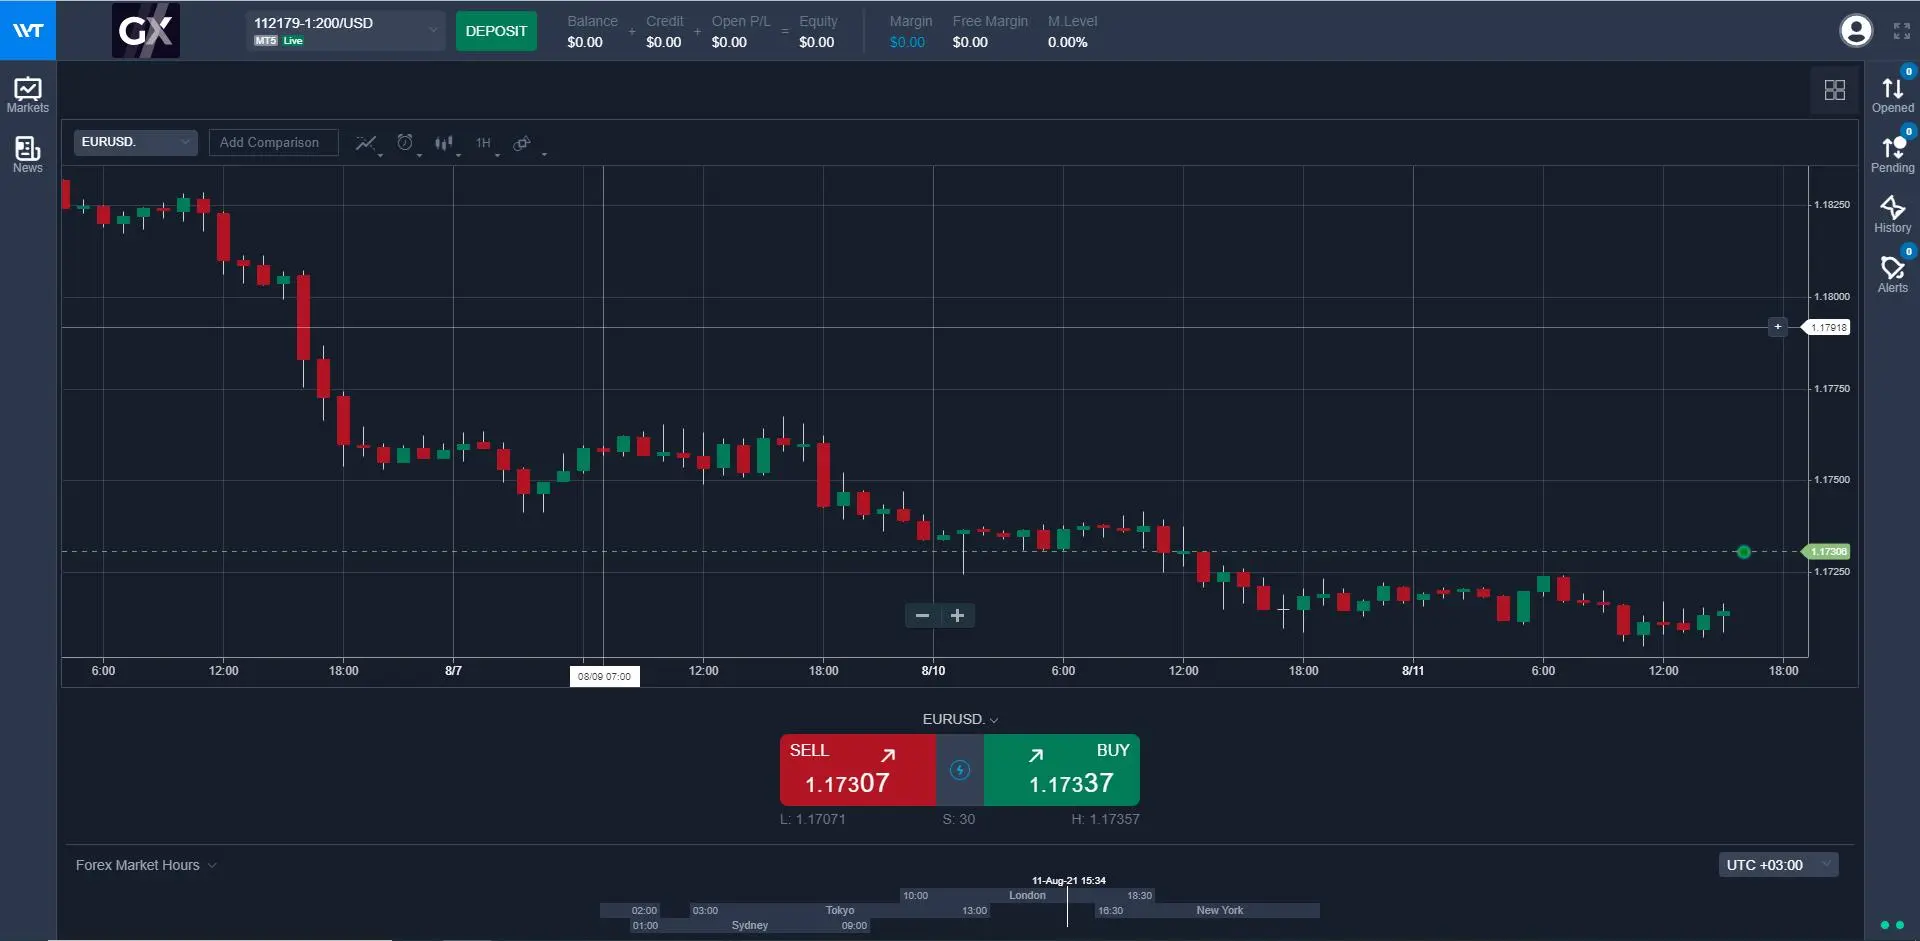Show Pending orders panel
This screenshot has height=941, width=1920.
click(x=1892, y=155)
